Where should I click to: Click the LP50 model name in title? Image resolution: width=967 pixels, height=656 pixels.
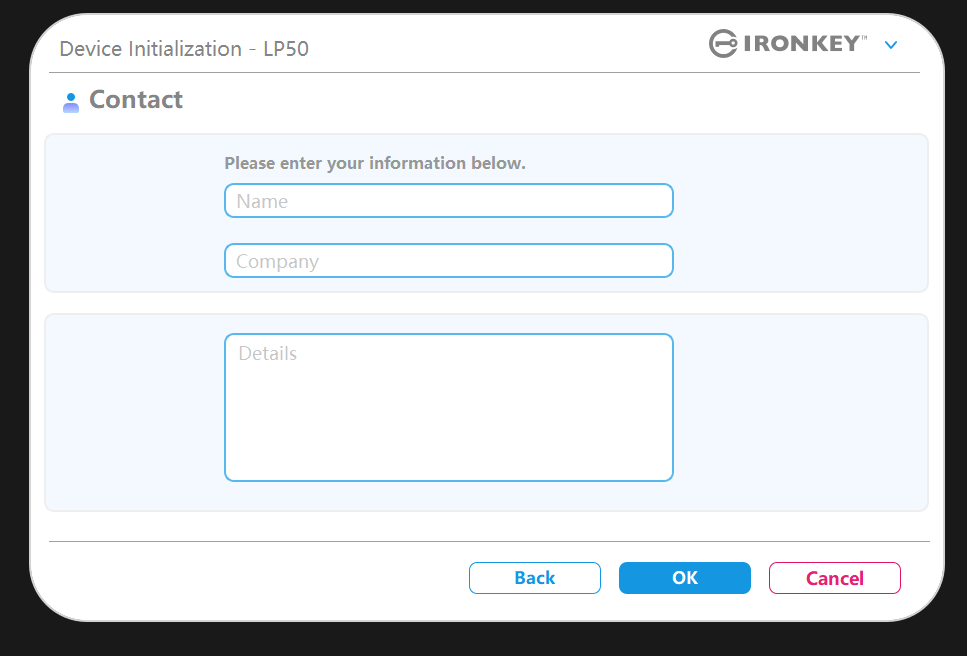[x=285, y=49]
